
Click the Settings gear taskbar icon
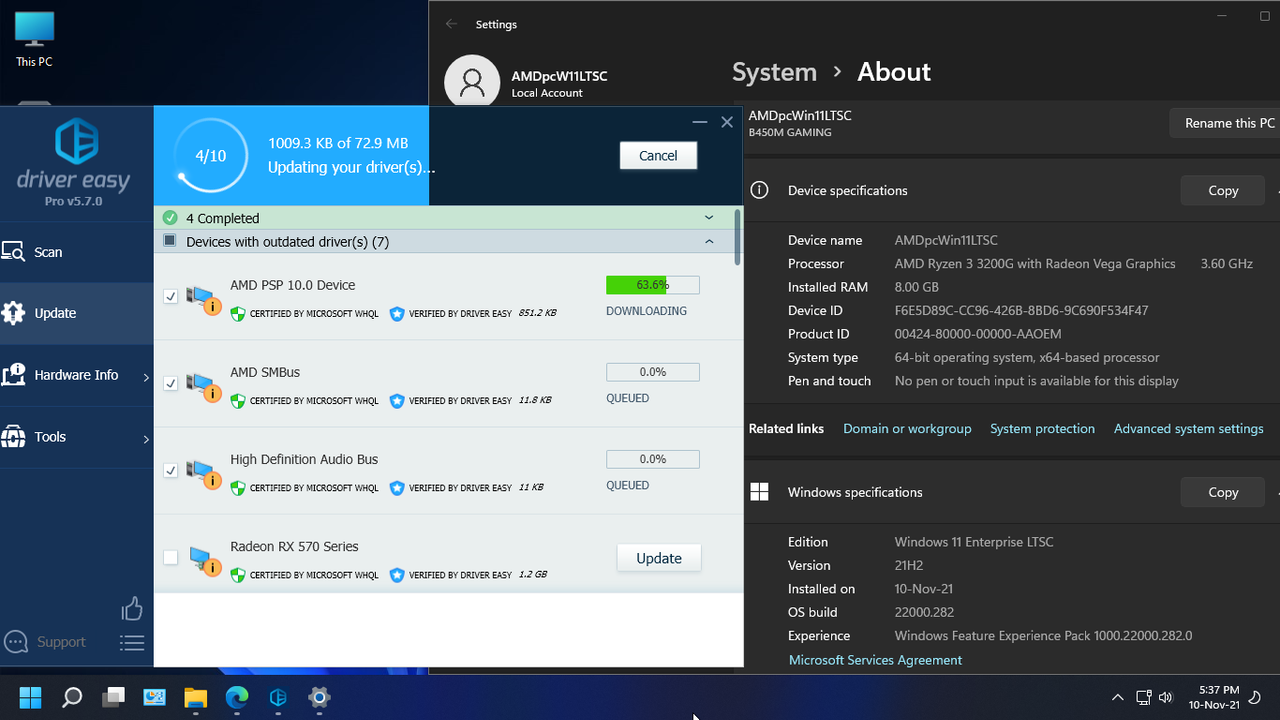(319, 697)
